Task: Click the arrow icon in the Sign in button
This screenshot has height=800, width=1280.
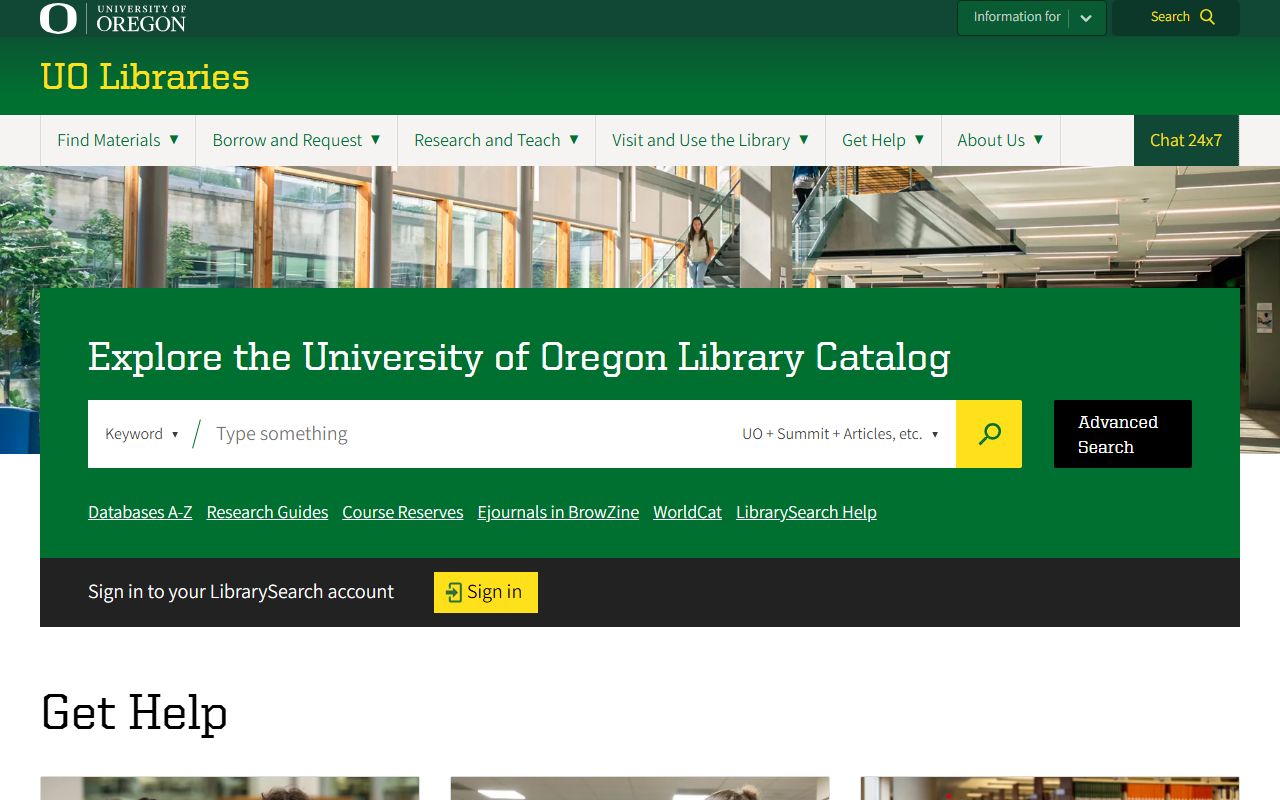Action: click(454, 592)
